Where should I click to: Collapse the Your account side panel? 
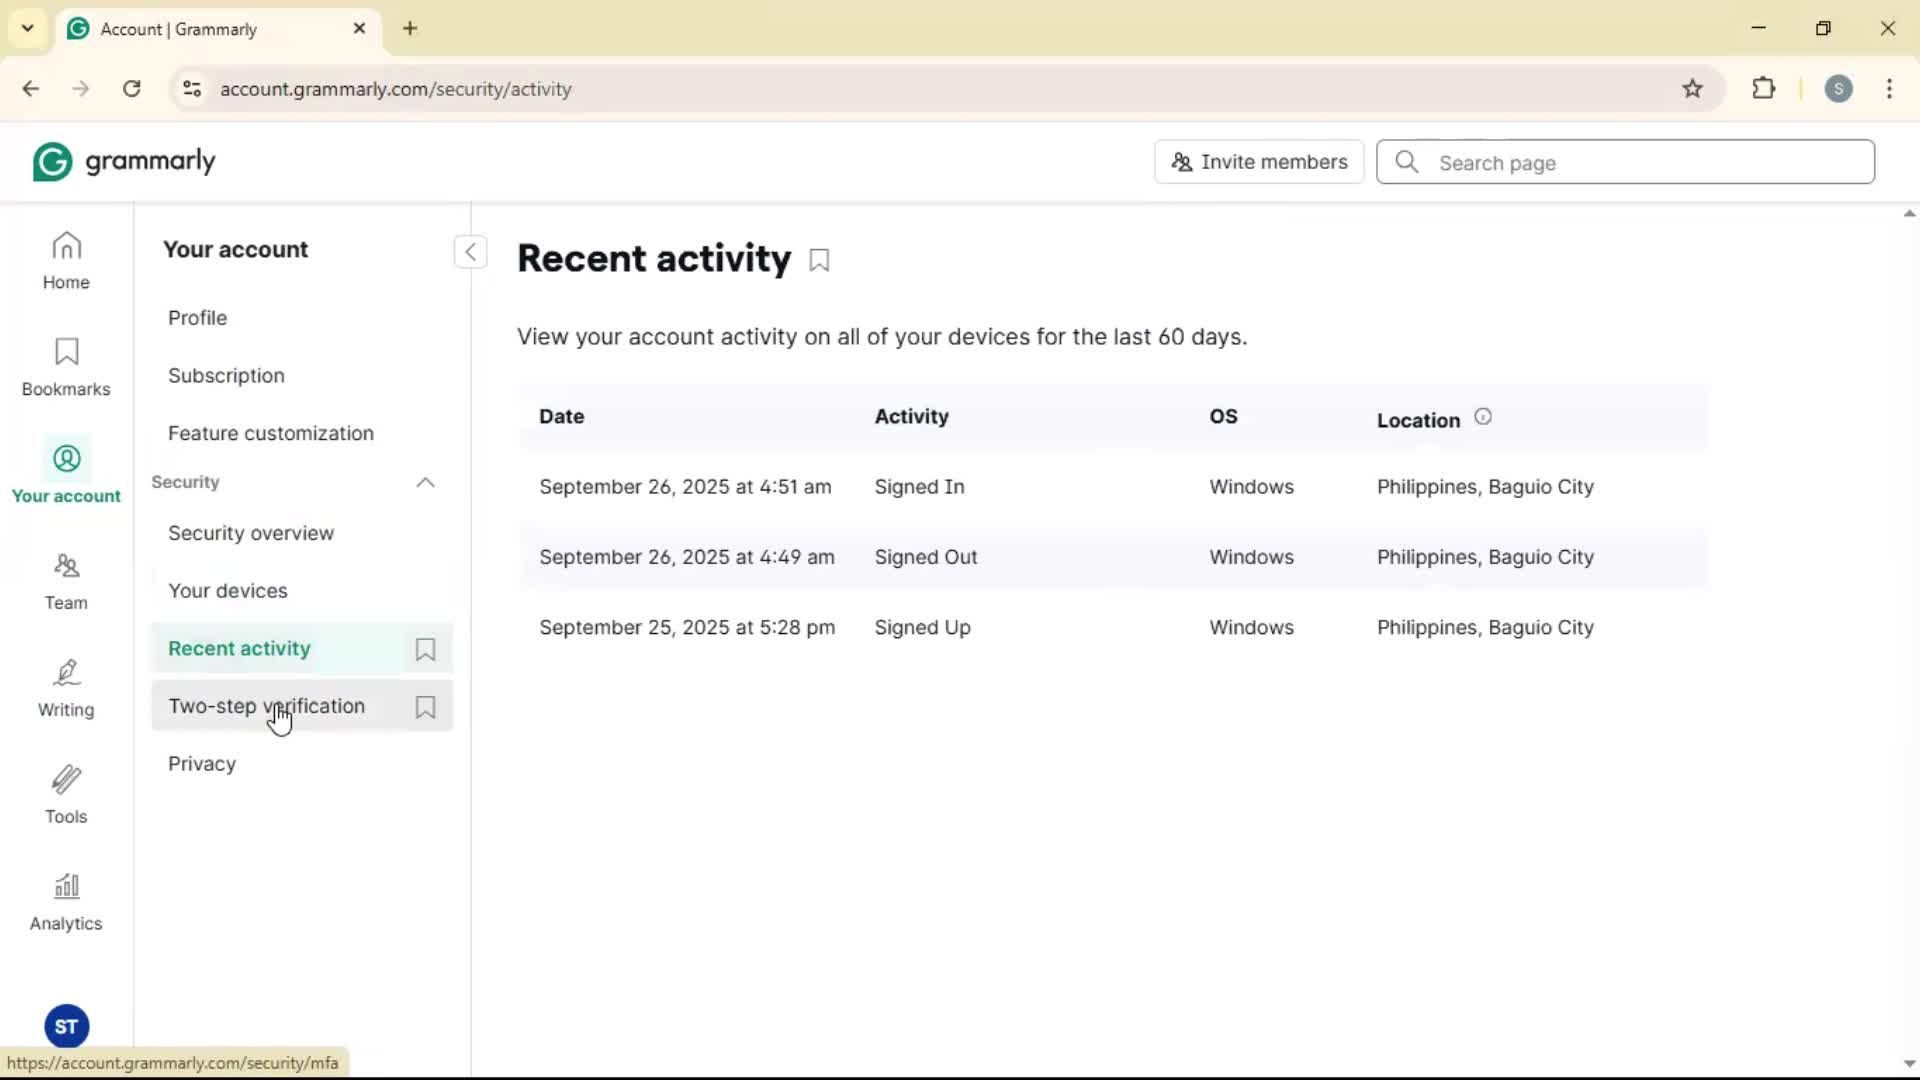tap(470, 252)
